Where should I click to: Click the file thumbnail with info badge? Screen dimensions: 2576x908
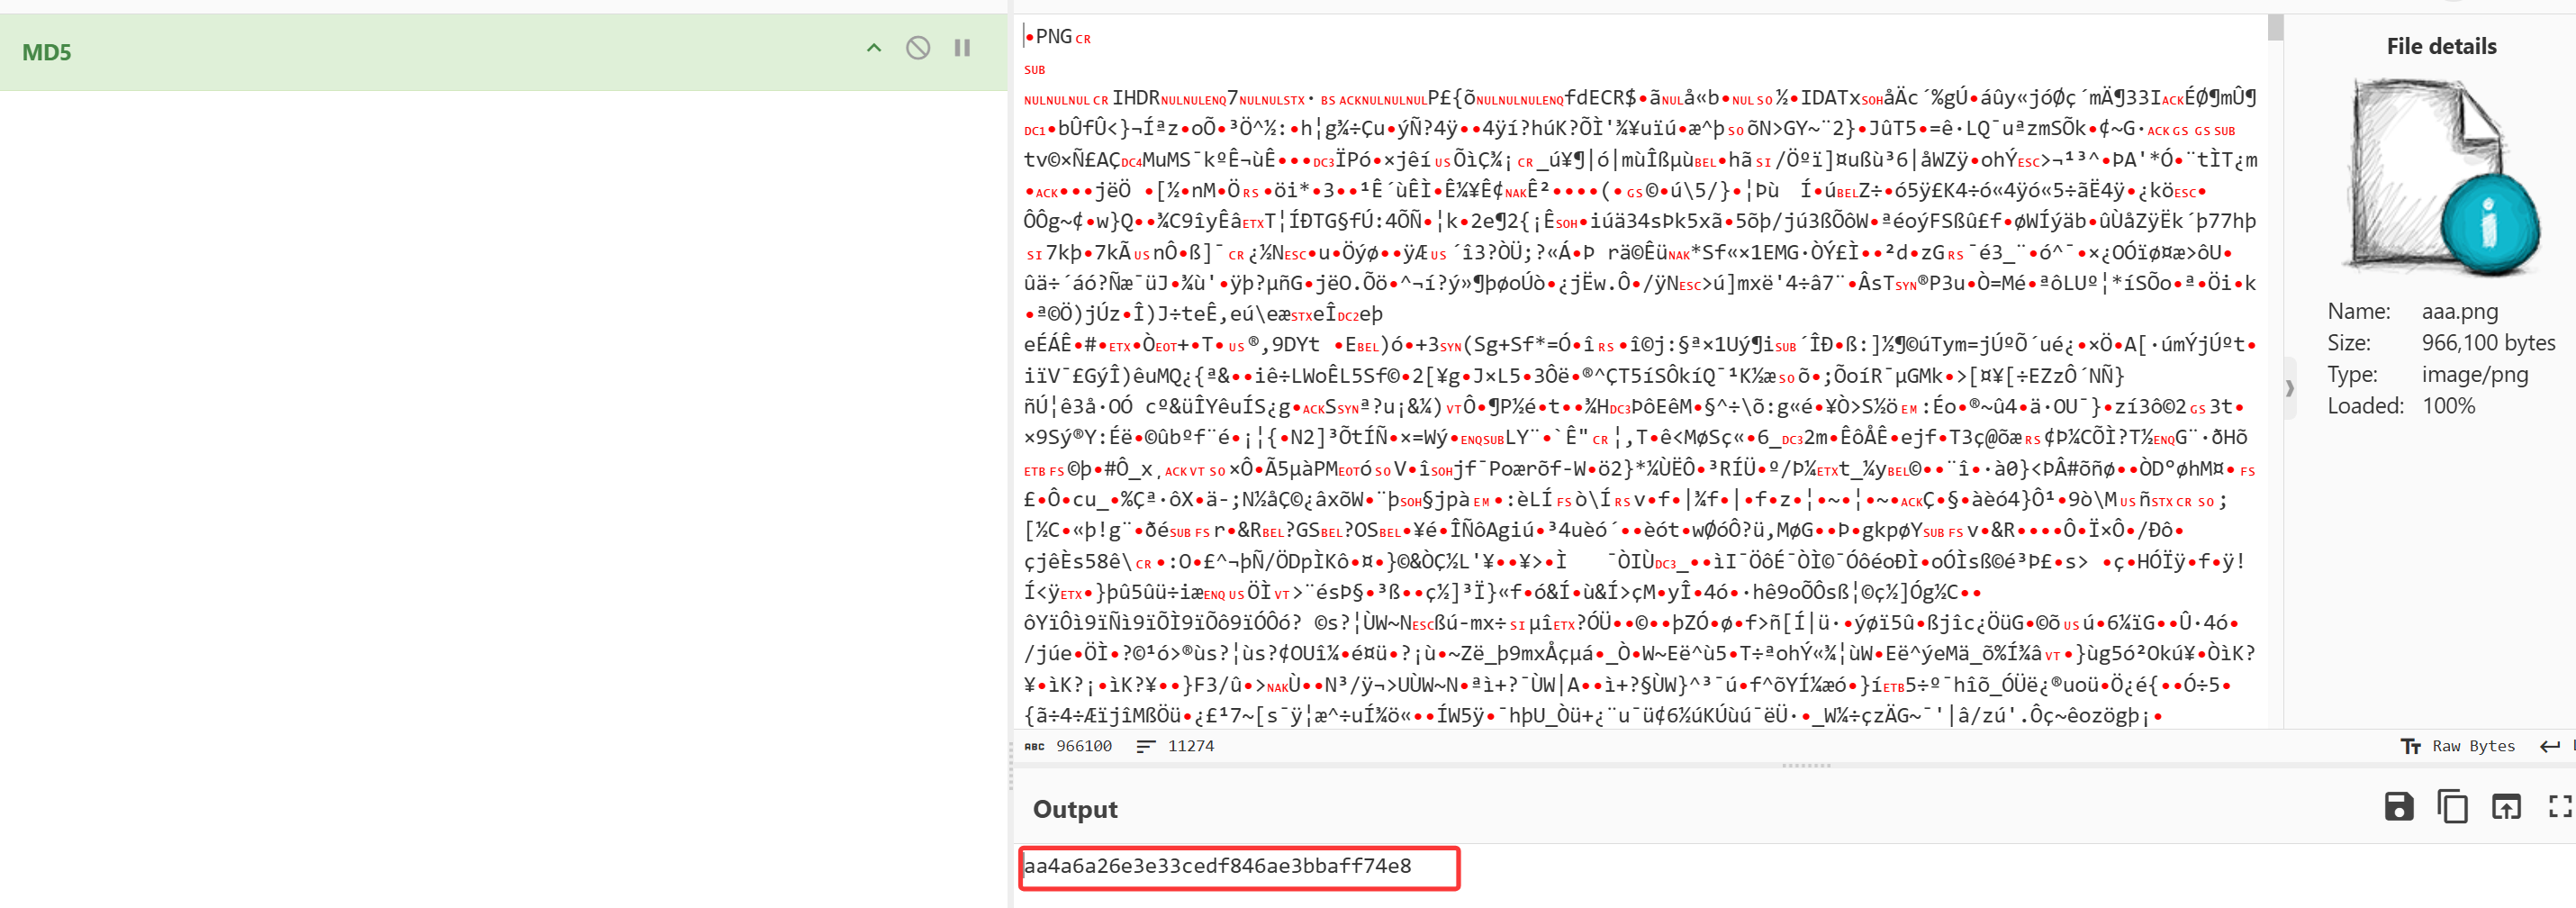[x=2441, y=178]
